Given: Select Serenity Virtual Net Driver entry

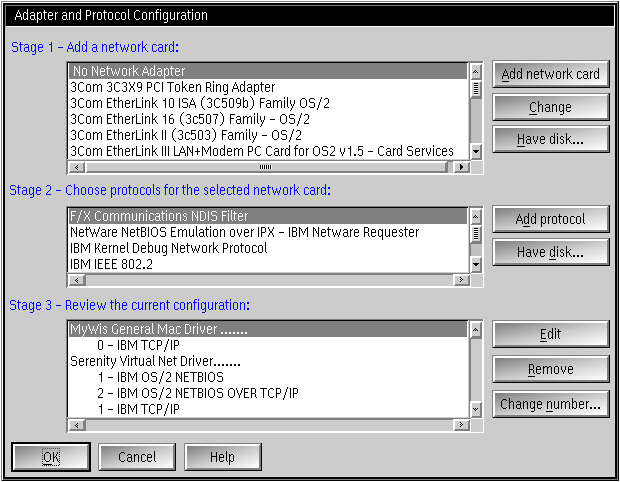Looking at the screenshot, I should [x=268, y=361].
